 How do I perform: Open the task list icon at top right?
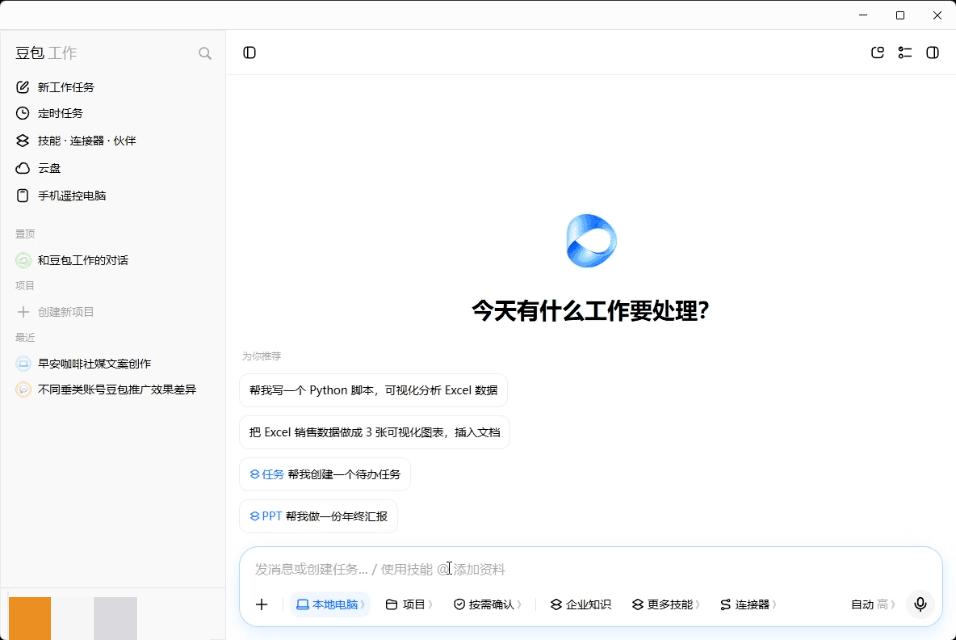click(905, 52)
